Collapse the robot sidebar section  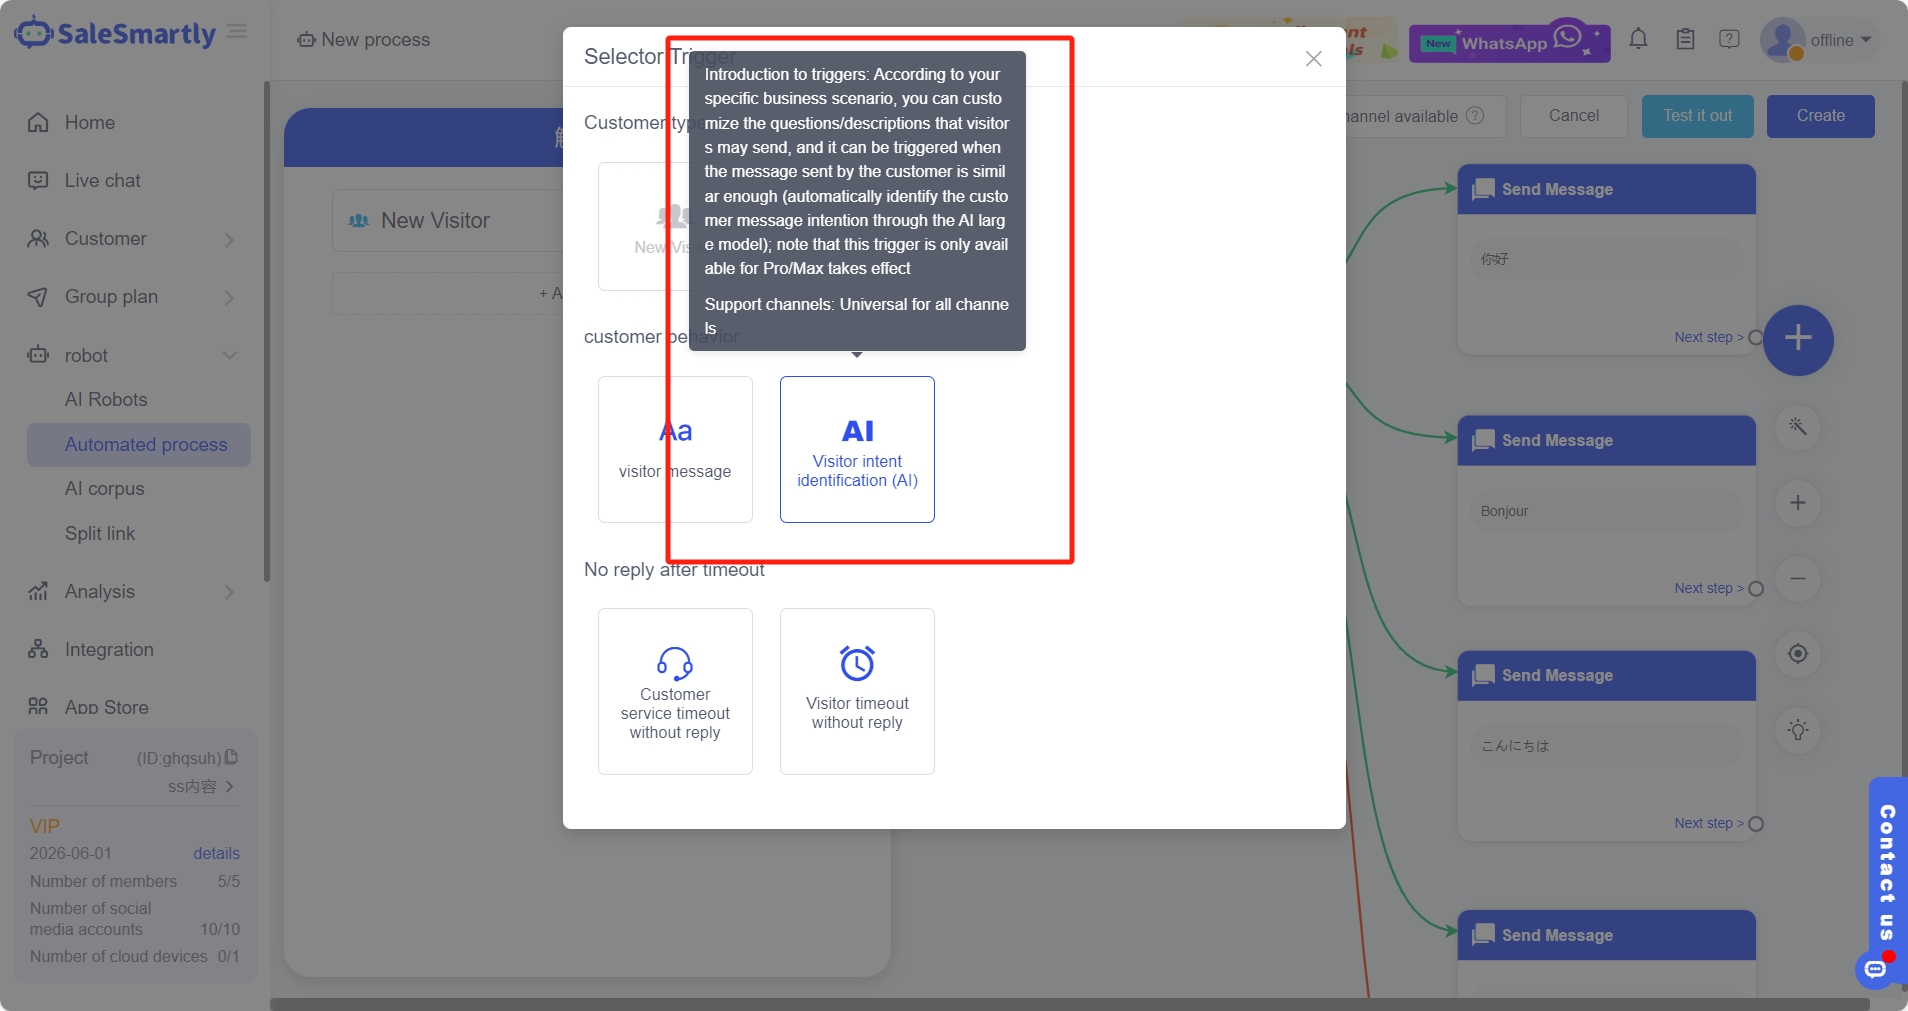coord(230,355)
